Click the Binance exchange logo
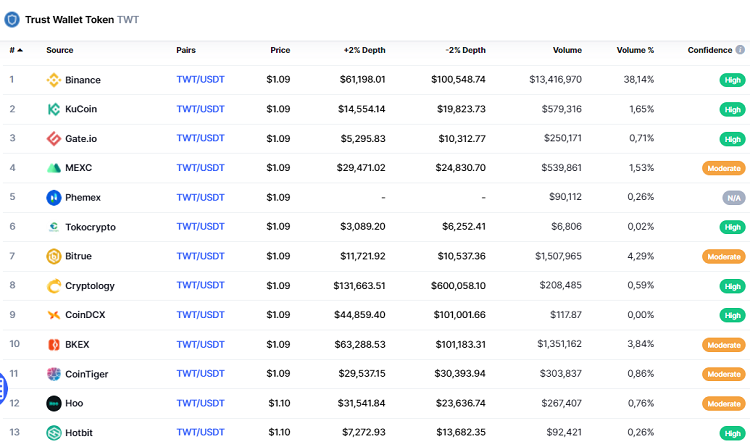Screen dimensions: 750x447 pyautogui.click(x=54, y=80)
